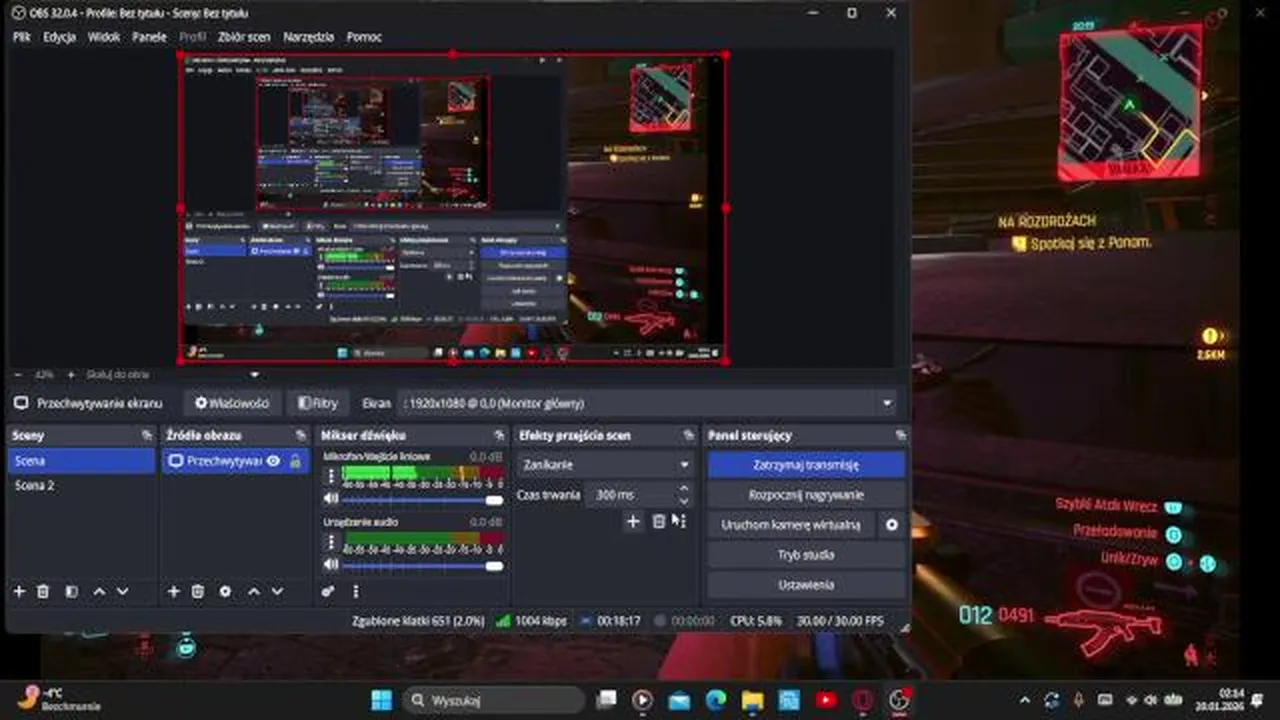
Task: Add a new scene in Sceny panel
Action: click(x=19, y=592)
